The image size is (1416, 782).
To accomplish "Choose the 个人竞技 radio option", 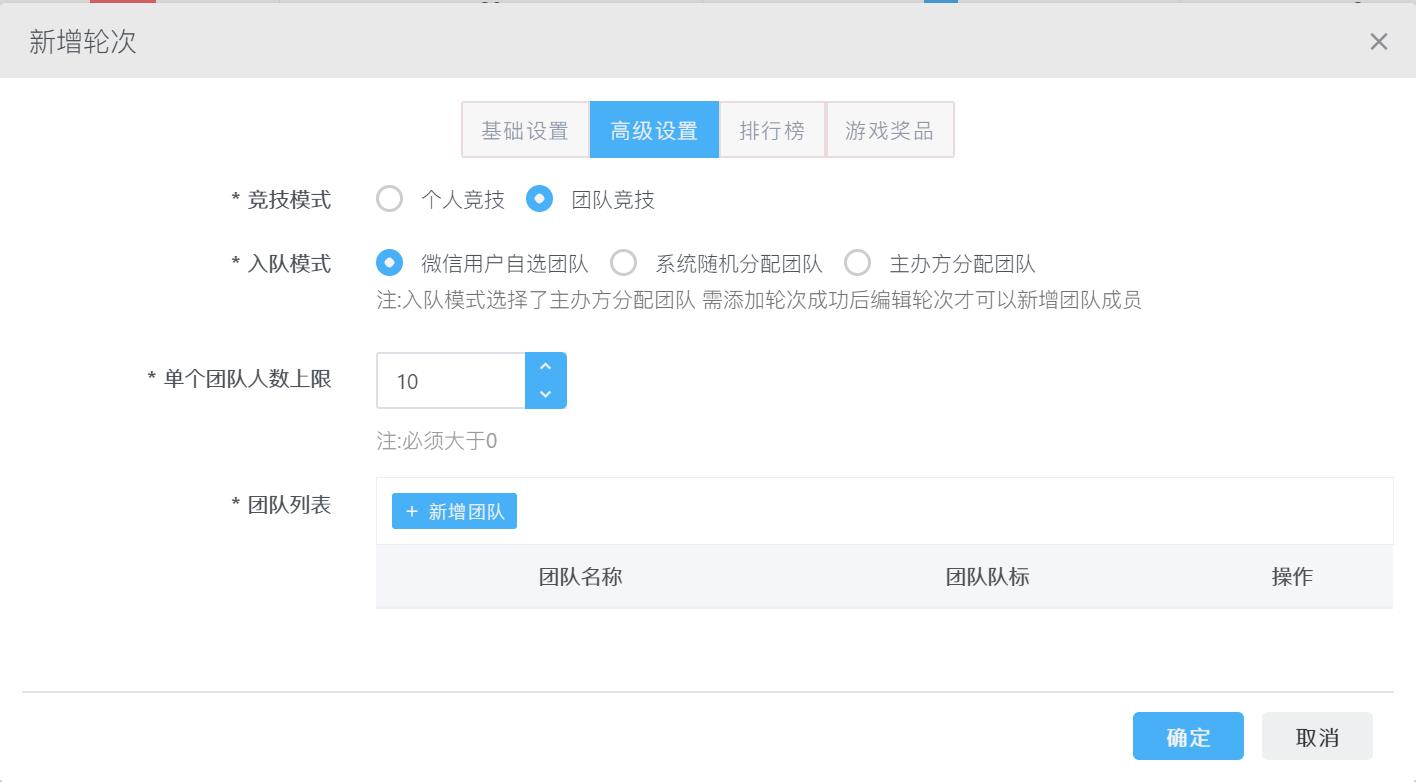I will tap(390, 199).
